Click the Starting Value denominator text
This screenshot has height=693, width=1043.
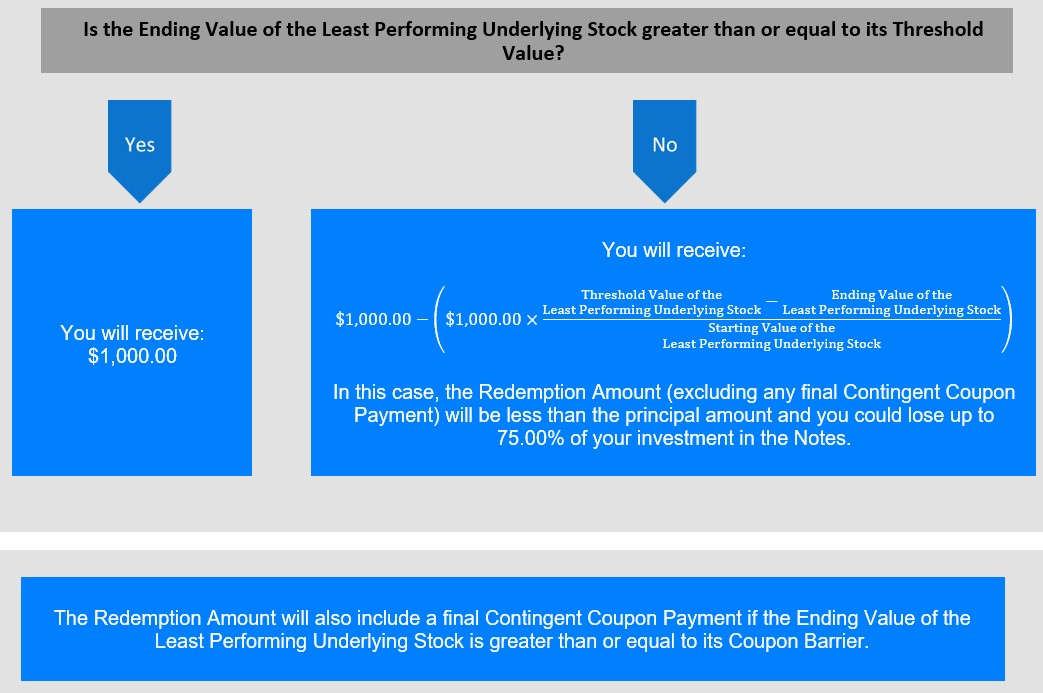pyautogui.click(x=772, y=336)
